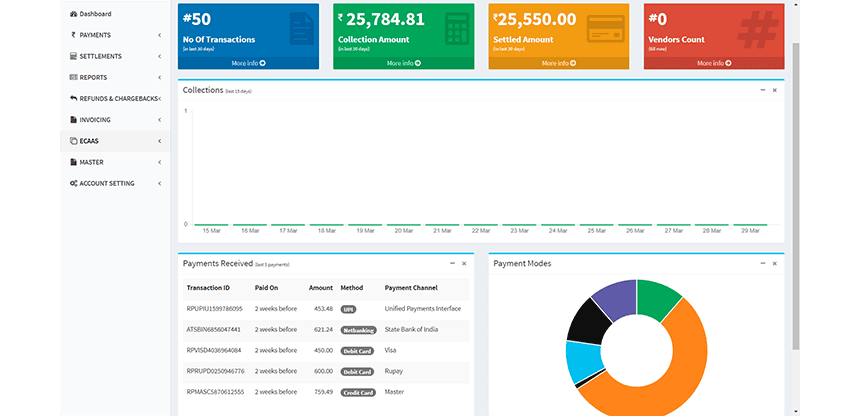Click the vertical page scrollbar

(796, 192)
